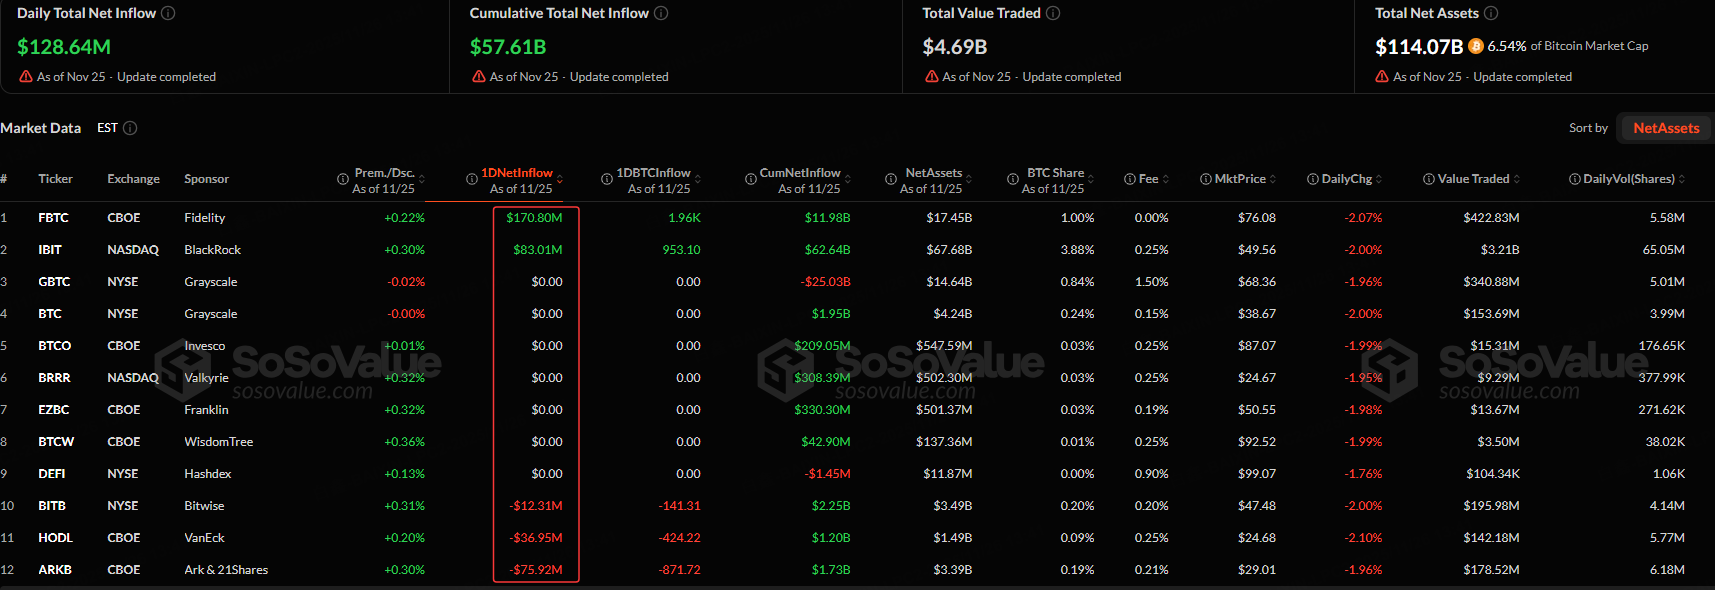Viewport: 1715px width, 590px height.
Task: Sort table by 1DNetInflow column
Action: tap(560, 179)
